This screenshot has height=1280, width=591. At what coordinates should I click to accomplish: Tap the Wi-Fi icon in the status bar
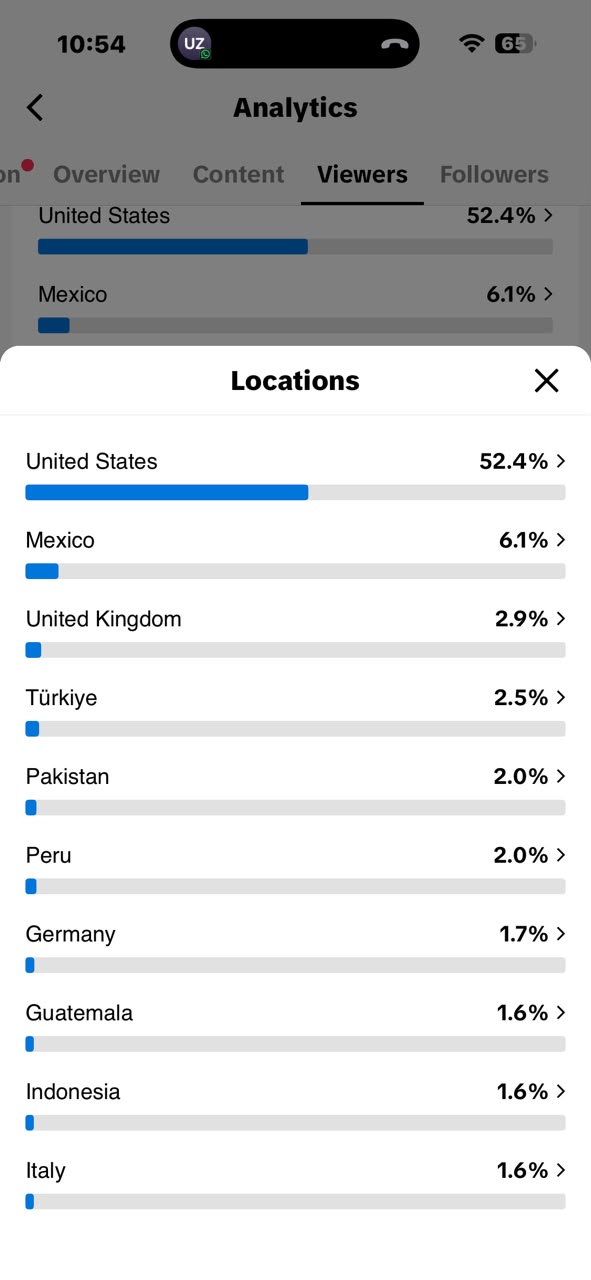pos(471,44)
